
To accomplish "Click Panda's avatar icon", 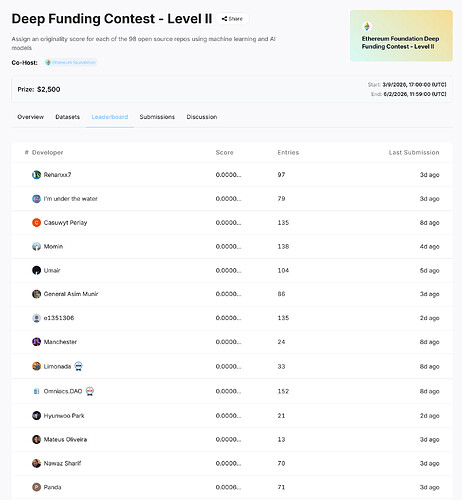I will click(x=36, y=487).
